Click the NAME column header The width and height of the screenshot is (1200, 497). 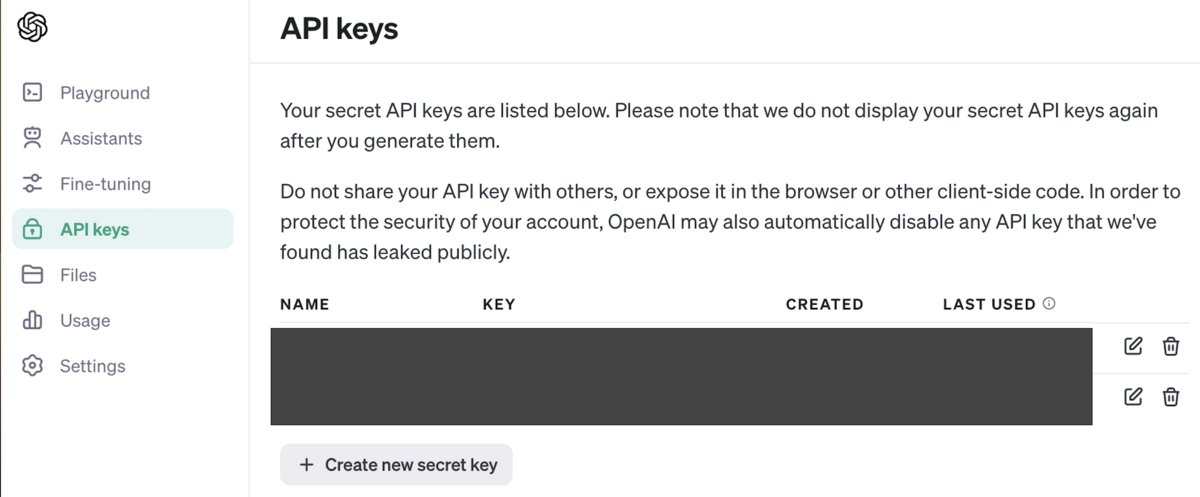coord(305,304)
